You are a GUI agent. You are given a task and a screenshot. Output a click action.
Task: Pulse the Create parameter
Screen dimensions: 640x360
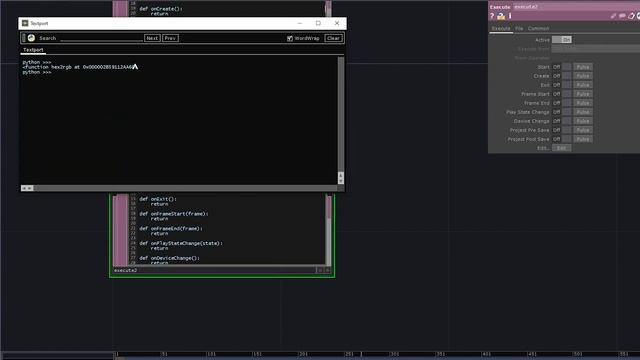pyautogui.click(x=583, y=76)
